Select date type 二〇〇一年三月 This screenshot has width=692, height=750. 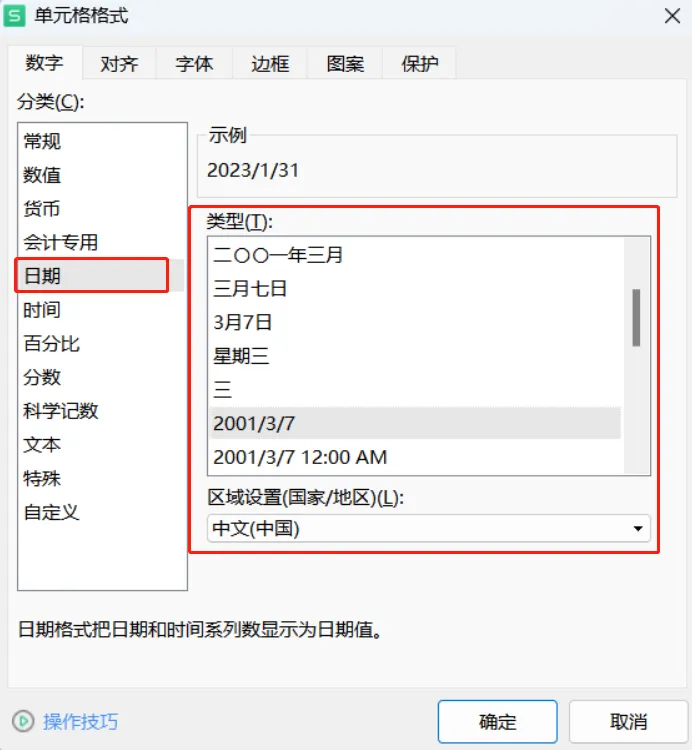coord(416,254)
